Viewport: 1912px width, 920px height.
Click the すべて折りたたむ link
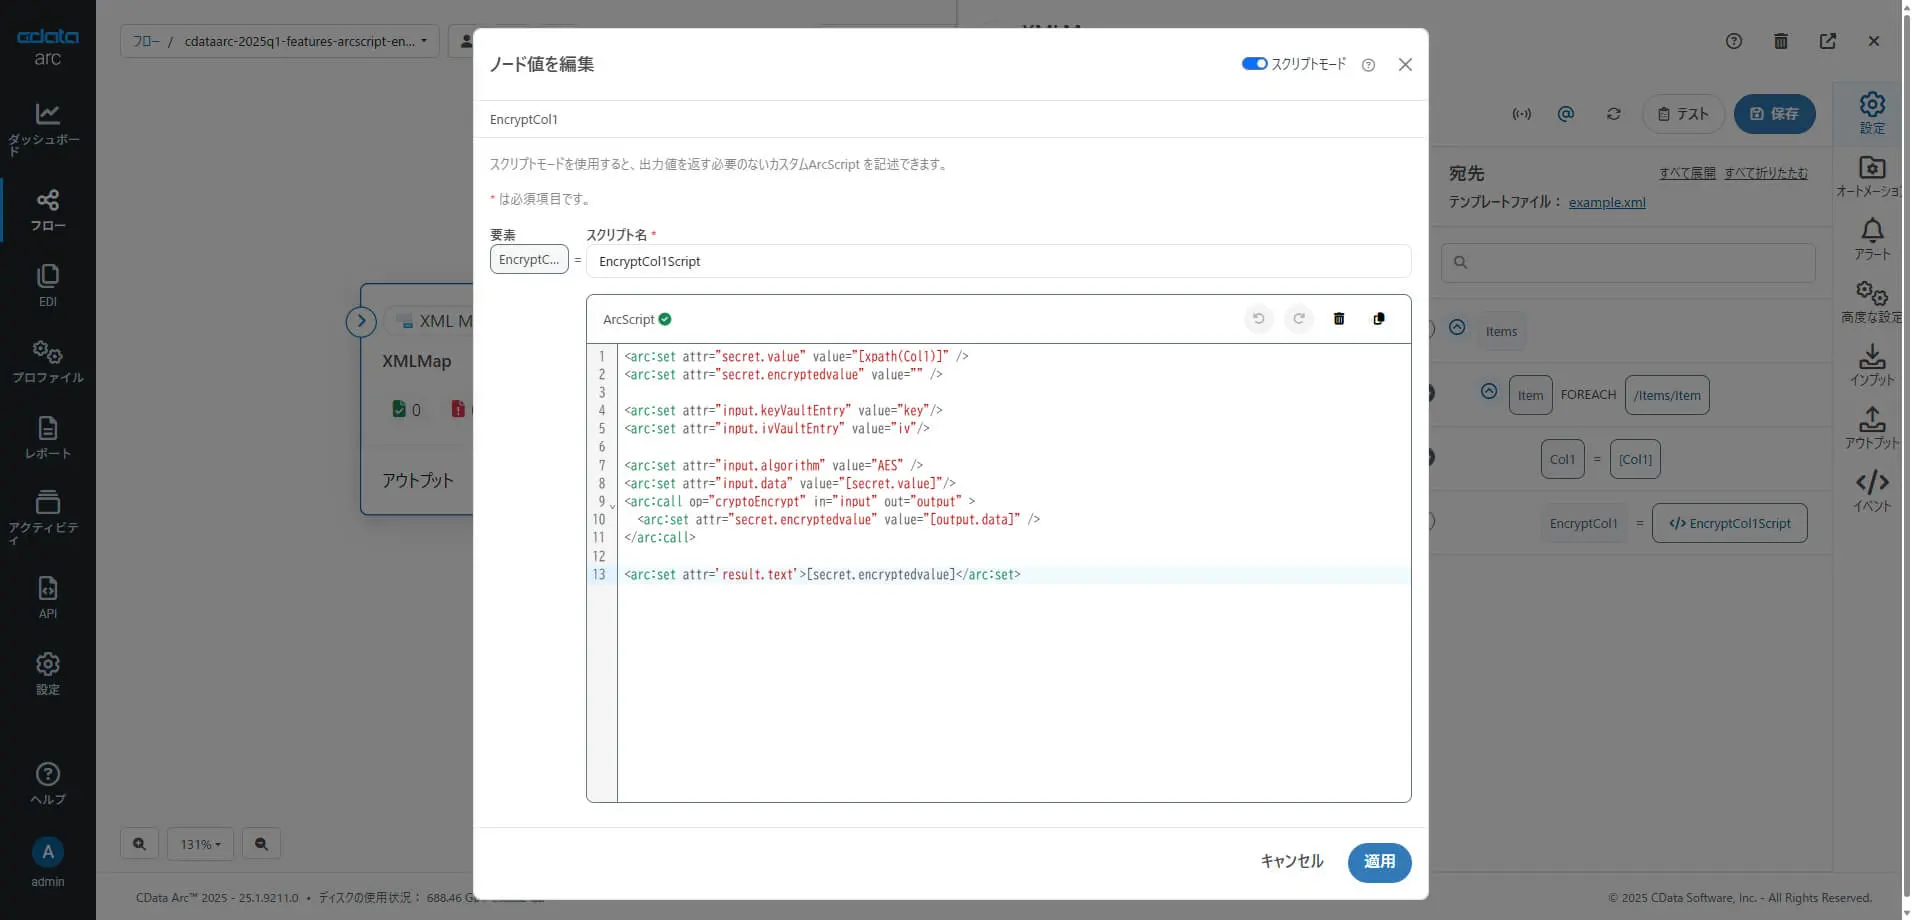click(1766, 173)
